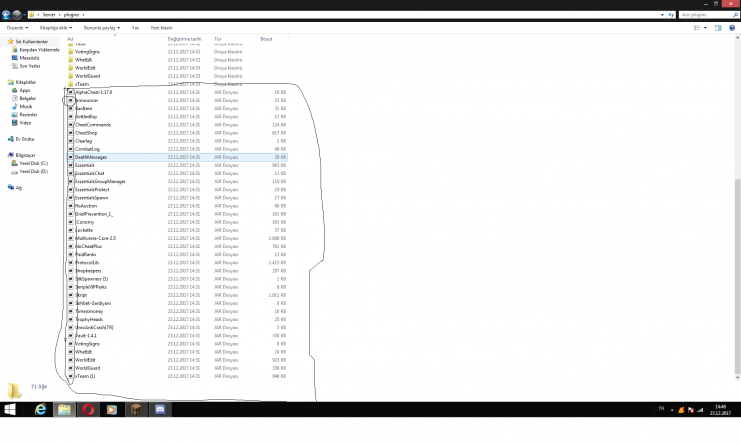Screen dimensions: 741x445
Task: Open the Windows Start button
Action: point(9,410)
